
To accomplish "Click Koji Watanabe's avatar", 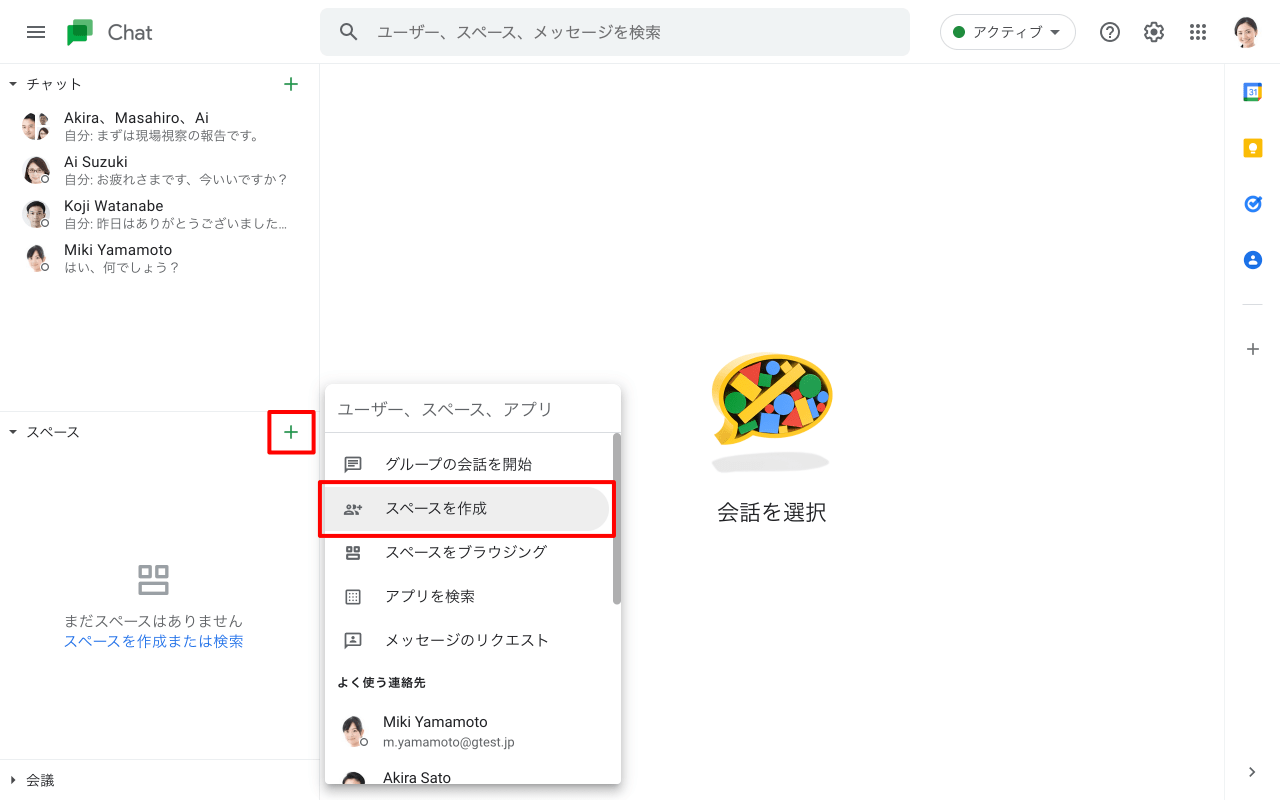I will (x=36, y=214).
